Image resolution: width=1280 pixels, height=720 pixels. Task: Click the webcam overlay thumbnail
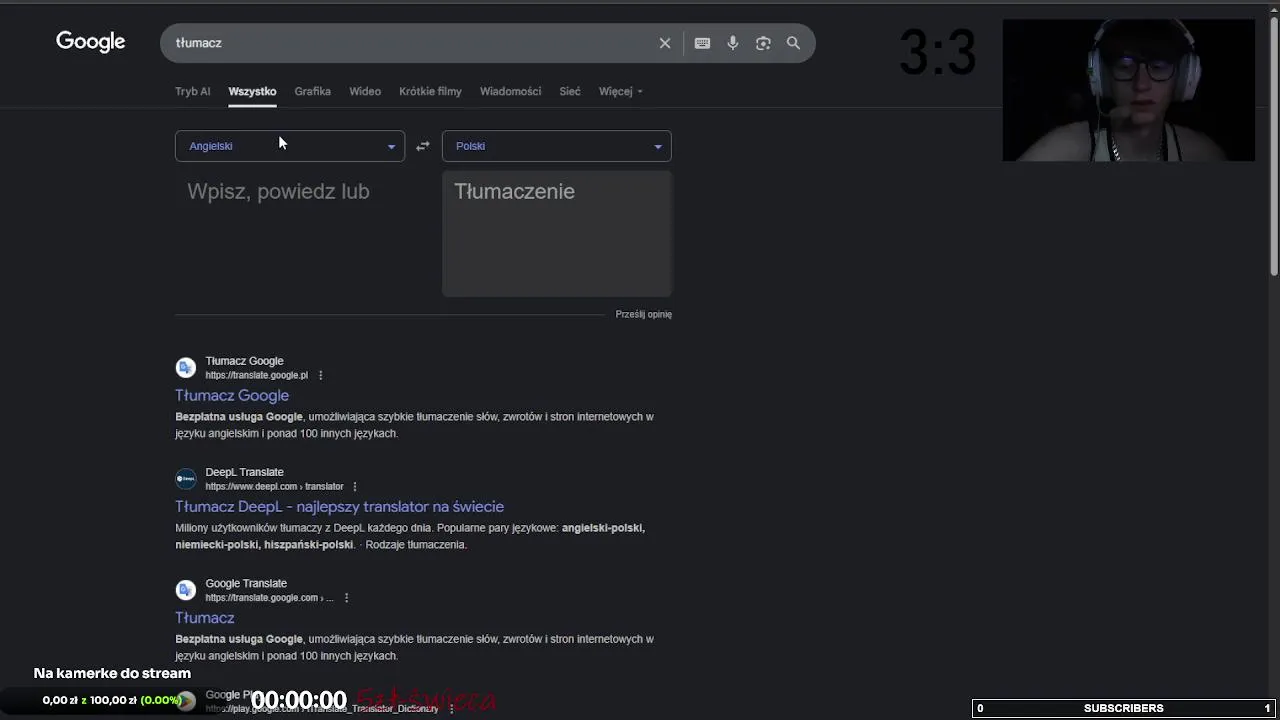tap(1129, 90)
